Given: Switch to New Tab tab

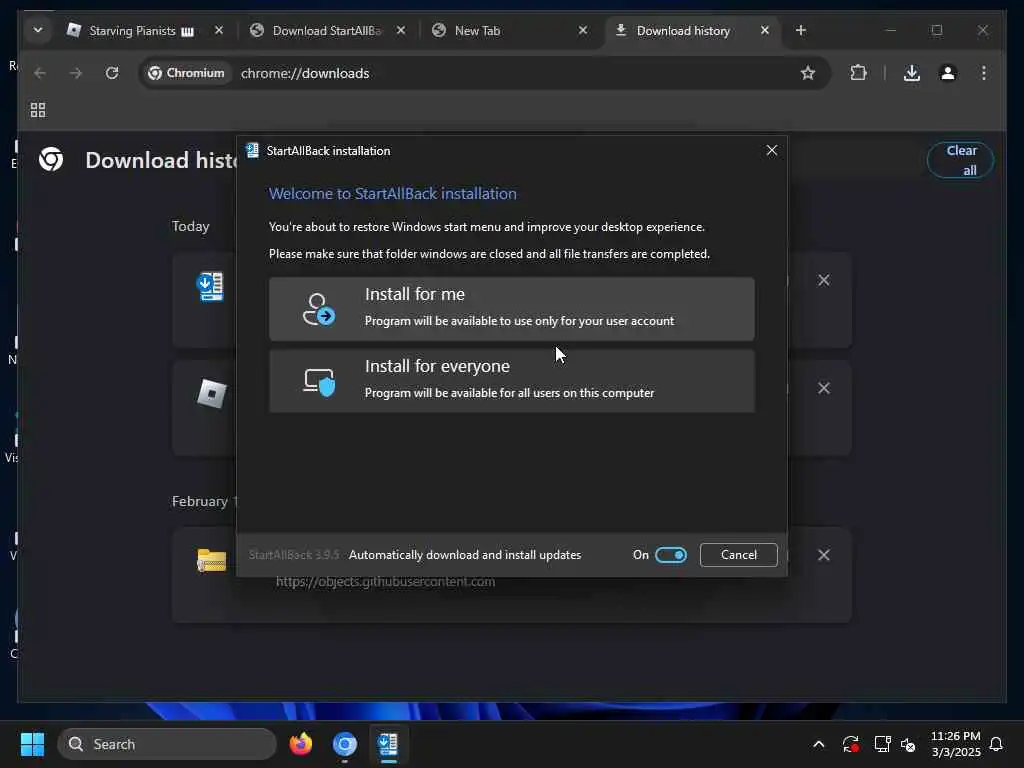Looking at the screenshot, I should [x=477, y=31].
